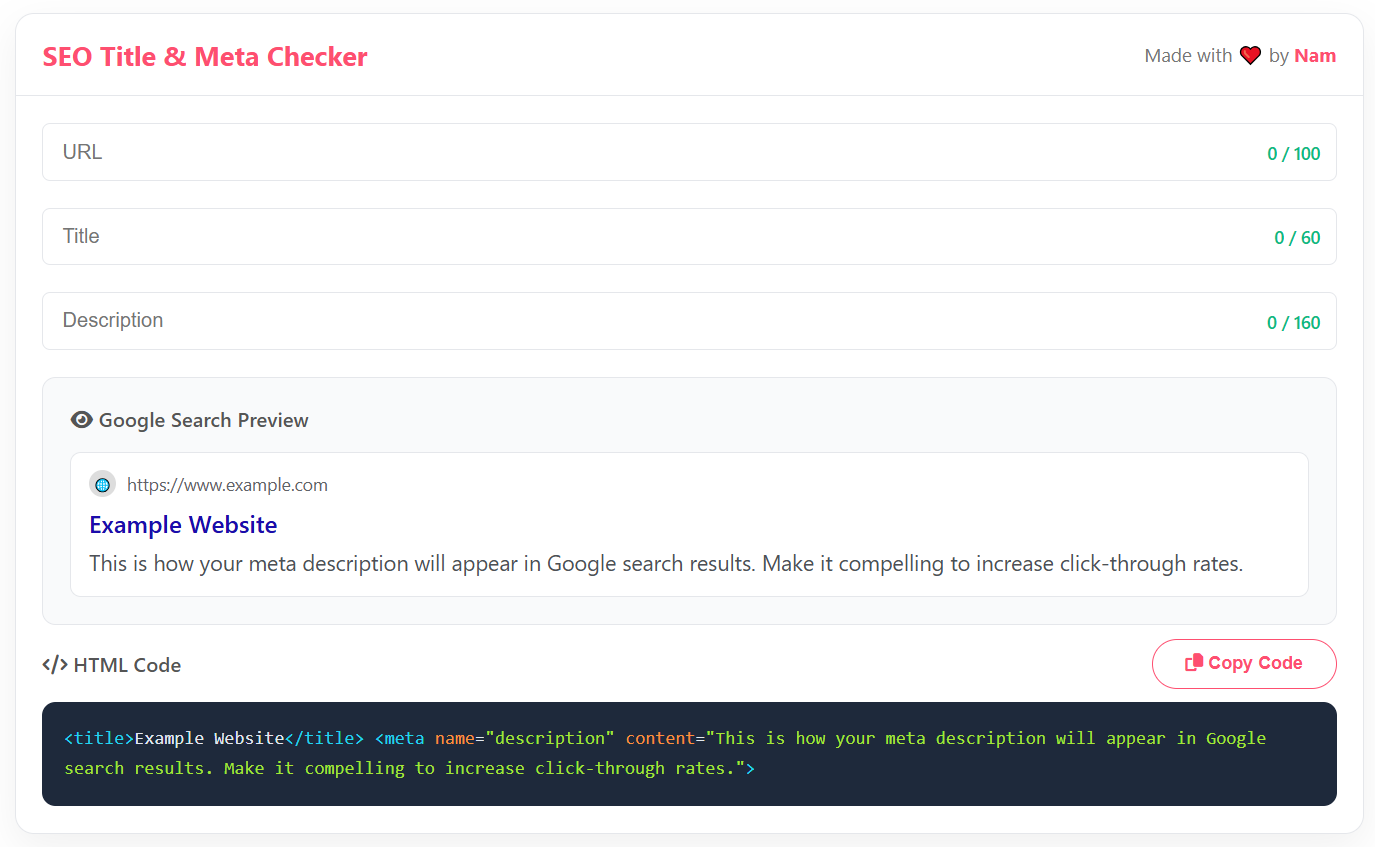Click the 0/100 character counter
Viewport: 1375px width, 847px height.
point(1294,152)
